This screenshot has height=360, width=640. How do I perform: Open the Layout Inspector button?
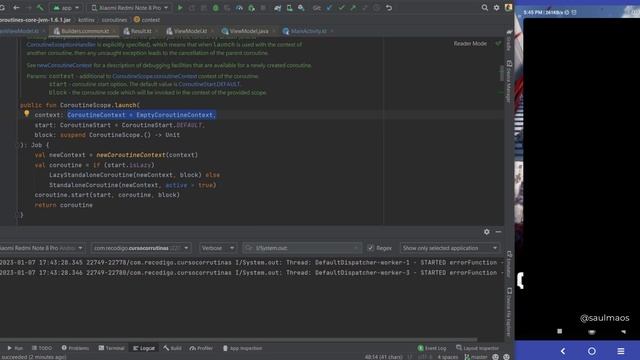[477, 348]
